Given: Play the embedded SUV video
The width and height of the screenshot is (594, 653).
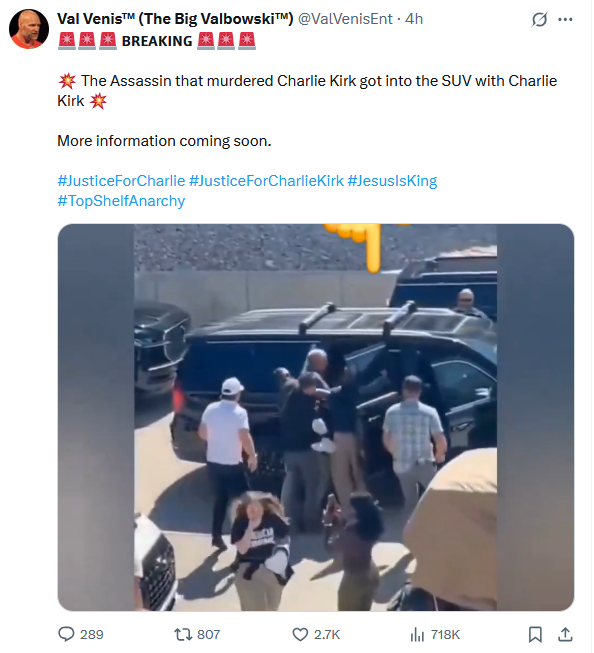Looking at the screenshot, I should click(x=316, y=417).
